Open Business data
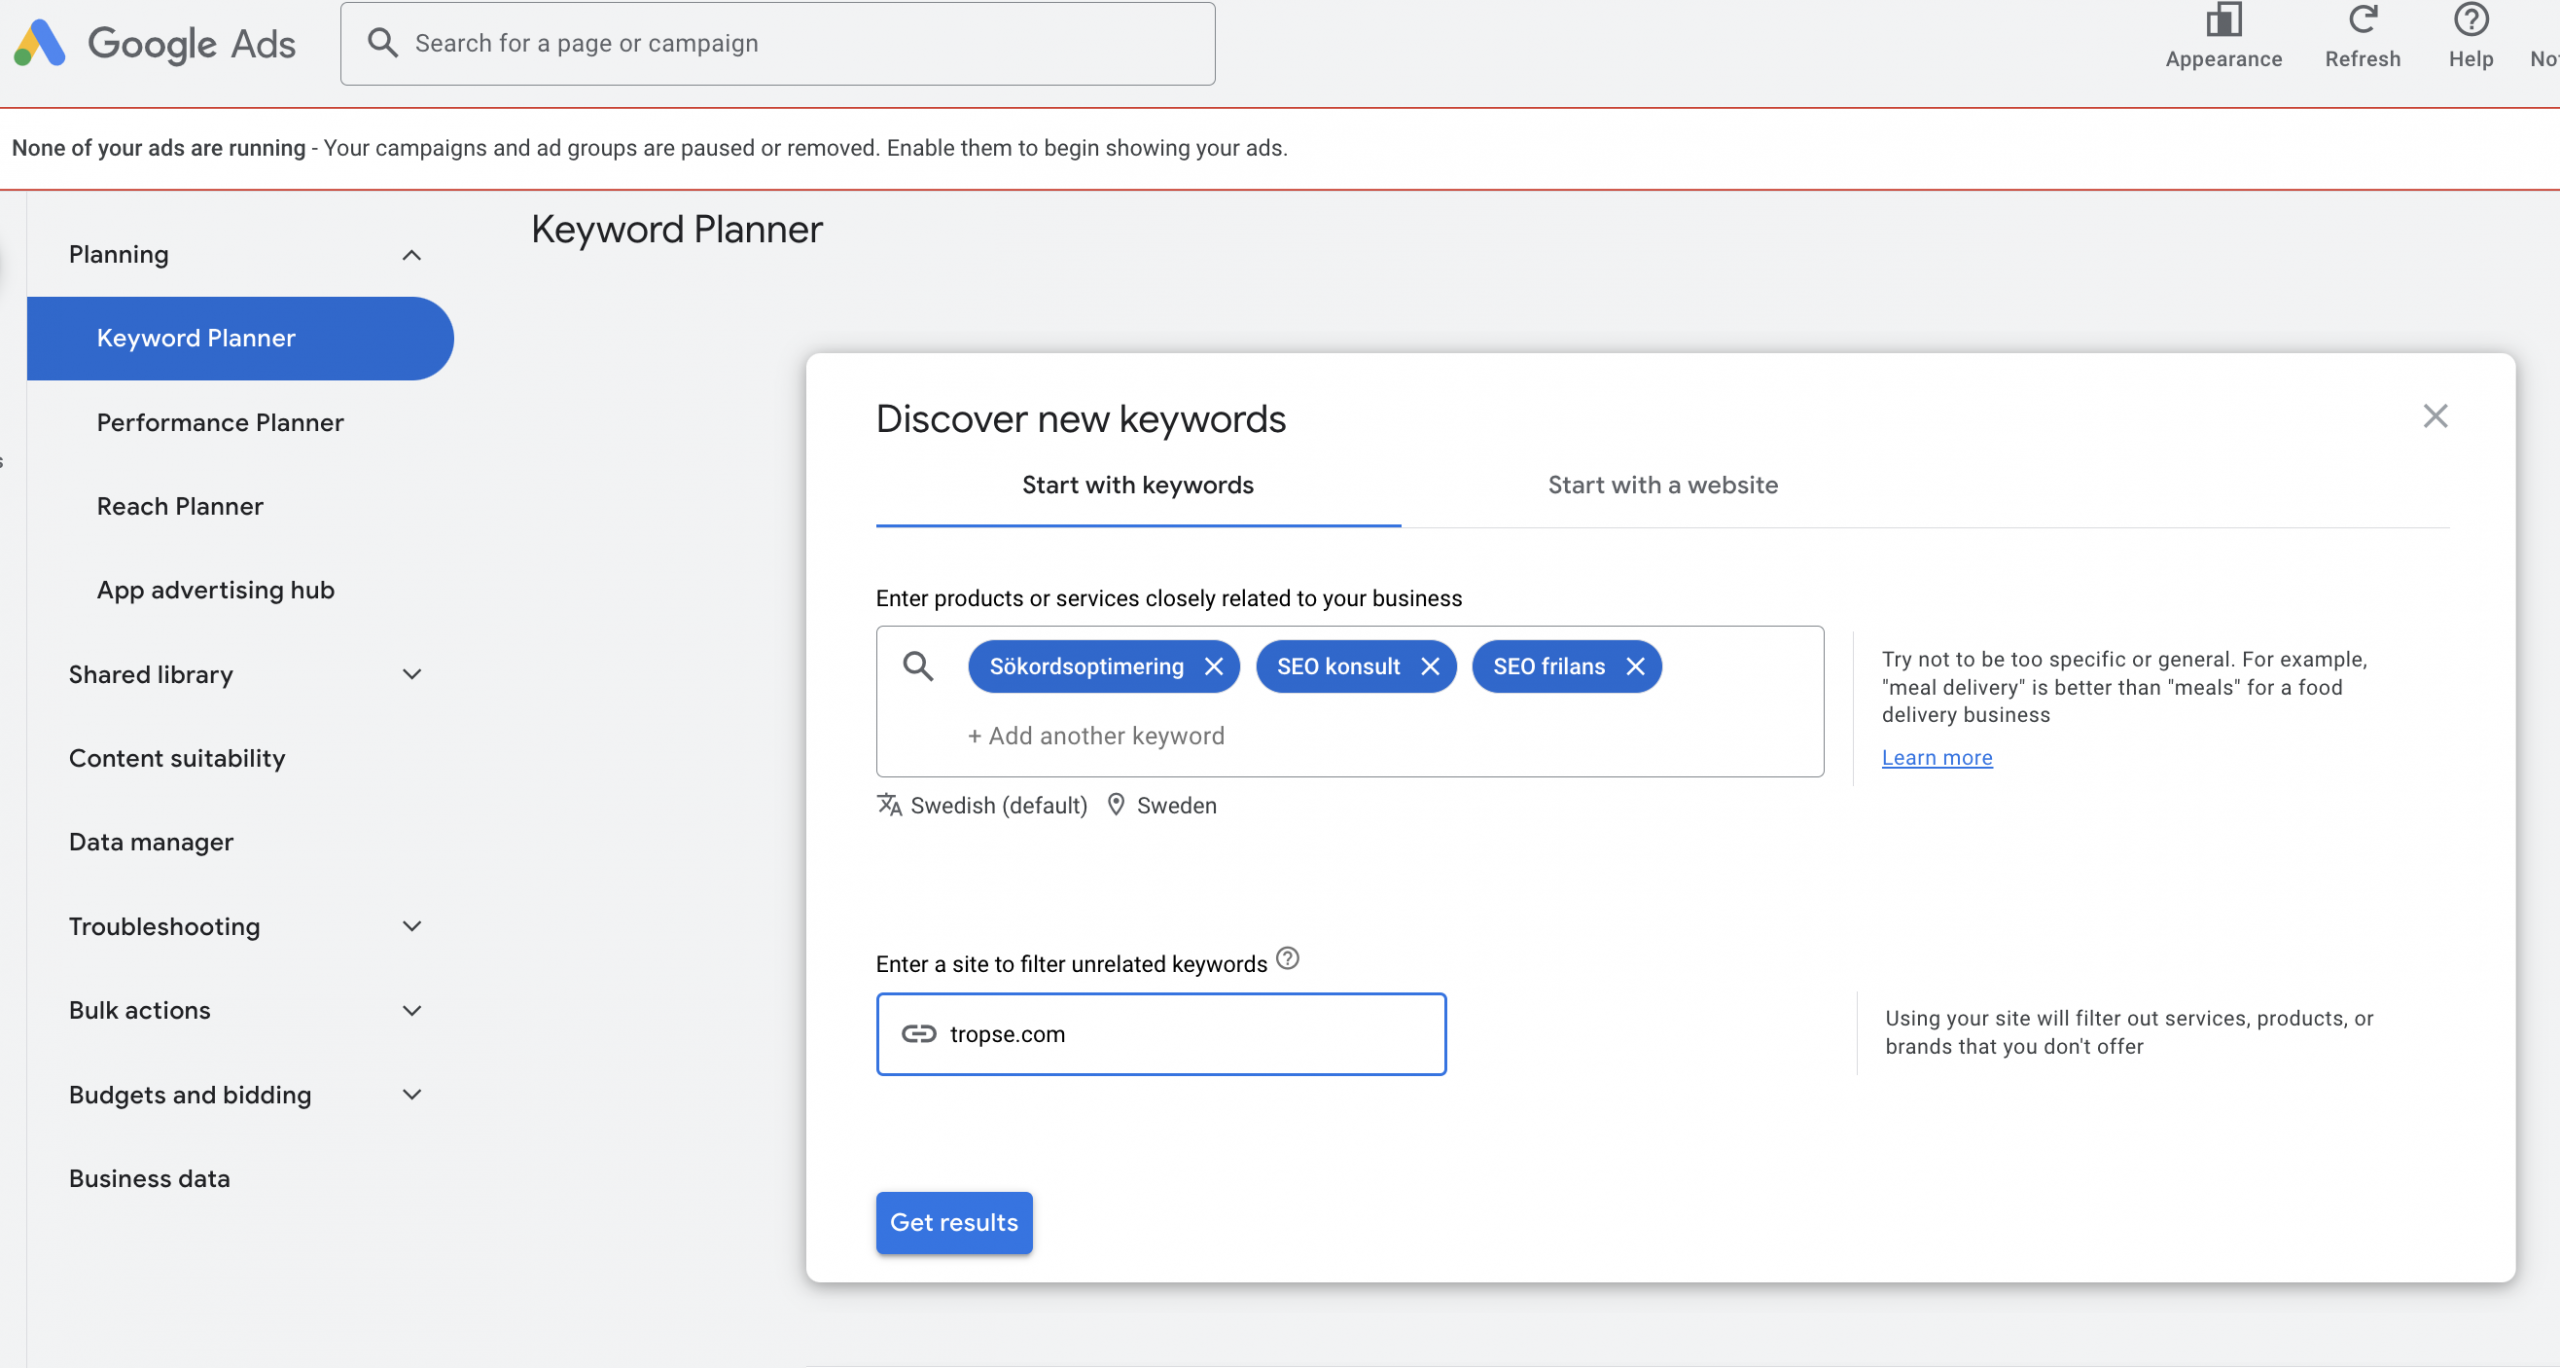Viewport: 2560px width, 1368px height. [149, 1178]
